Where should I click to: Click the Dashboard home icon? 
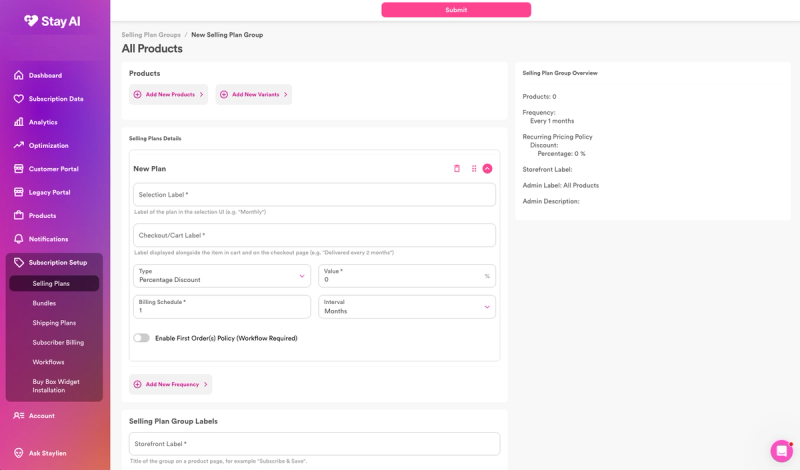pos(18,75)
